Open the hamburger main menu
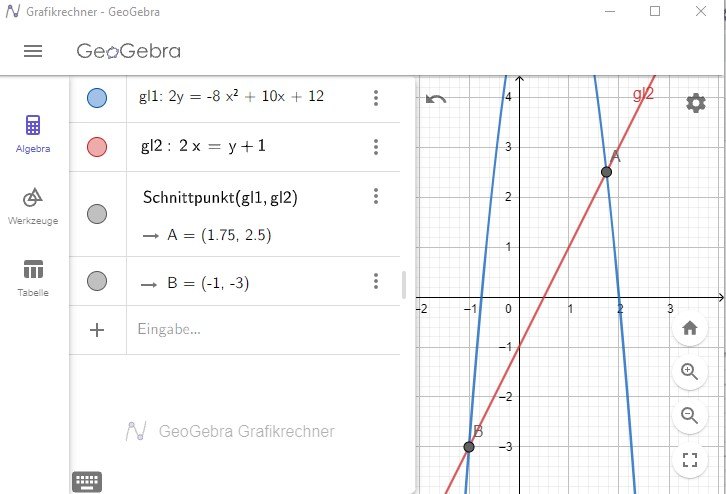 [x=33, y=51]
